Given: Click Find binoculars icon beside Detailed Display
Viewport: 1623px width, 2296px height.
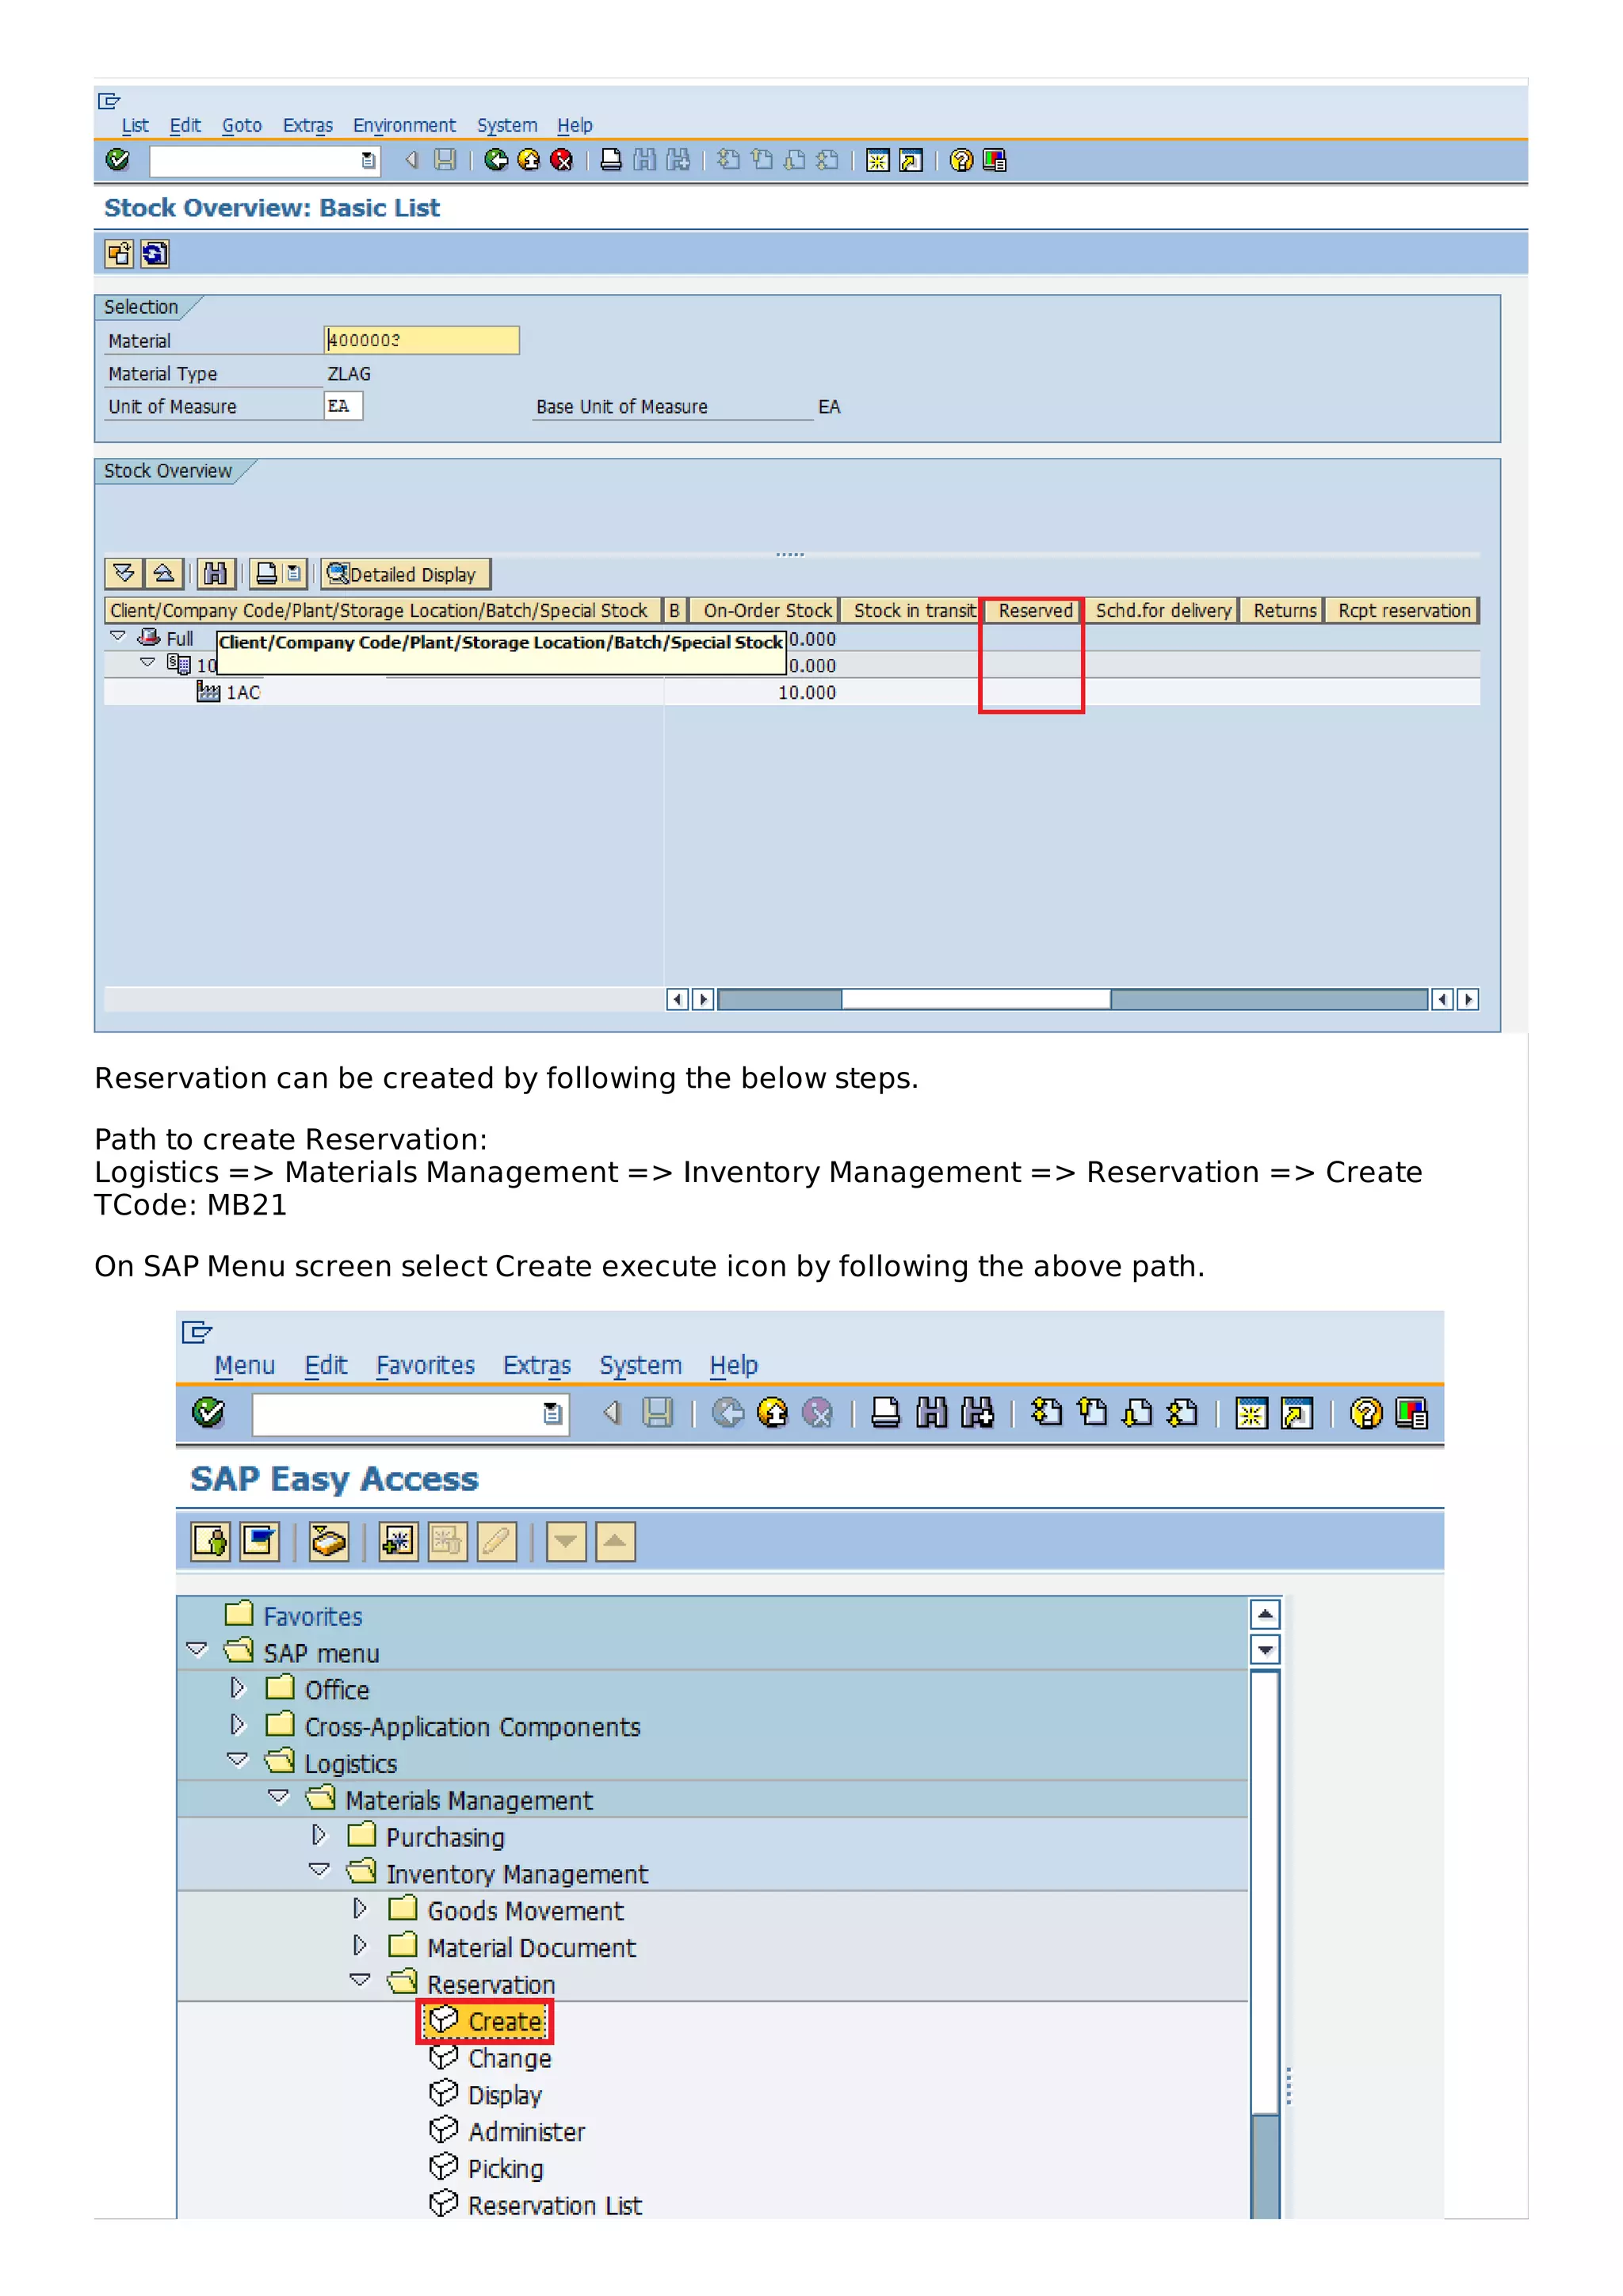Looking at the screenshot, I should [x=215, y=574].
